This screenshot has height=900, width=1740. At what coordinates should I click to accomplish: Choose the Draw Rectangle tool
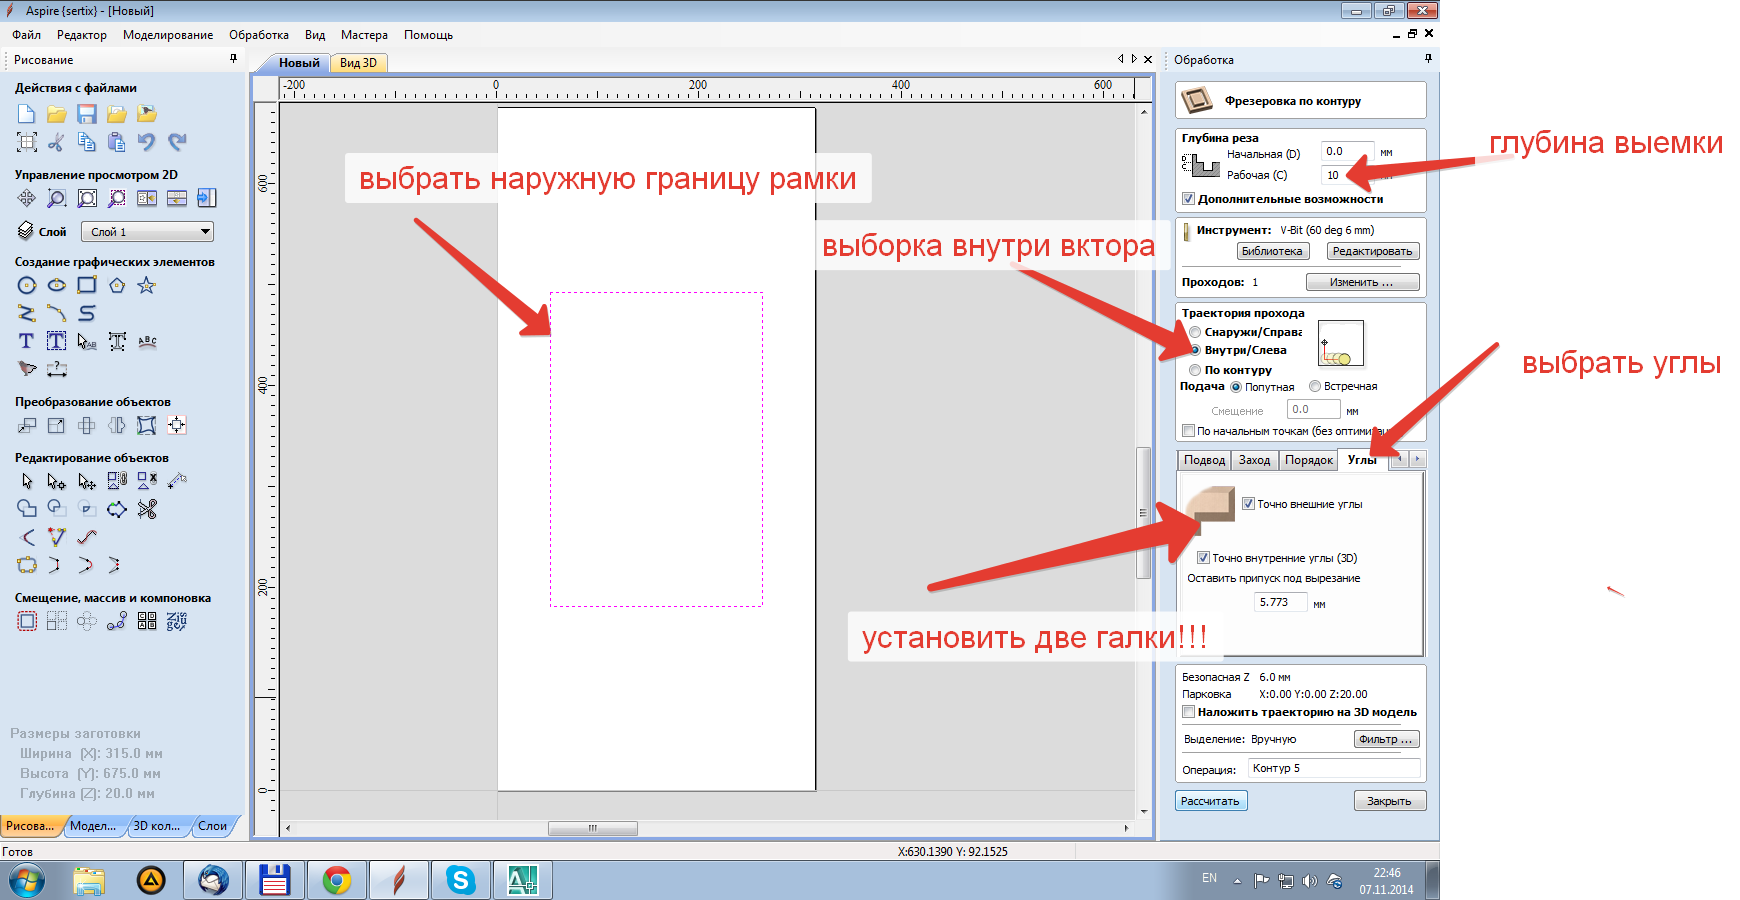coord(87,285)
